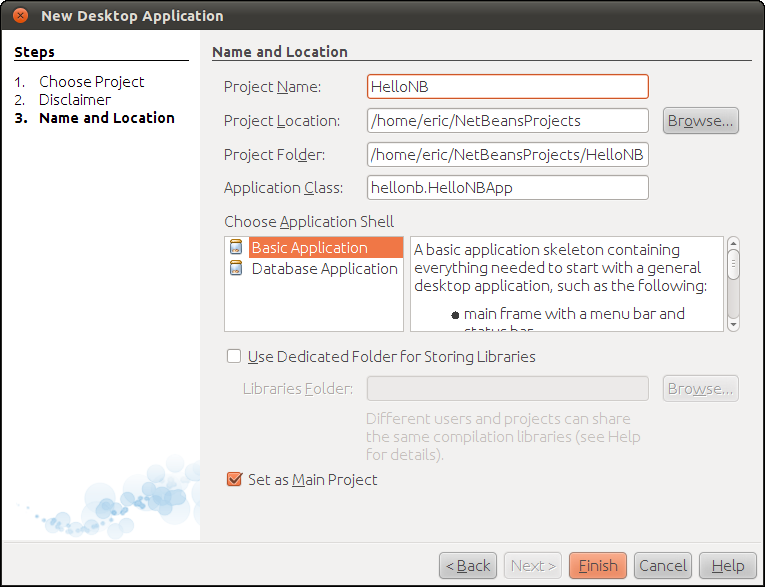
Task: Open Help for this wizard
Action: 728,566
